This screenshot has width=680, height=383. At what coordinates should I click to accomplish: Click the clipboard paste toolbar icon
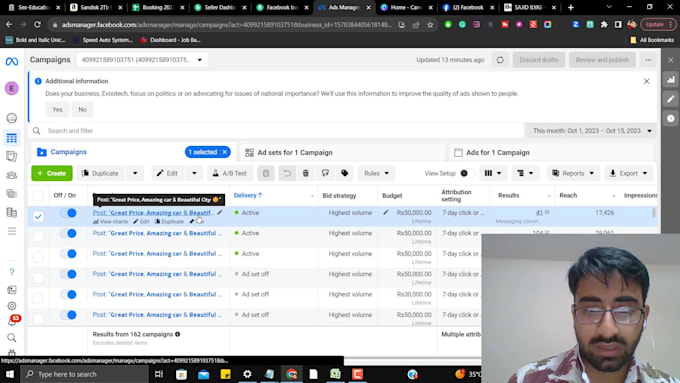[x=266, y=173]
